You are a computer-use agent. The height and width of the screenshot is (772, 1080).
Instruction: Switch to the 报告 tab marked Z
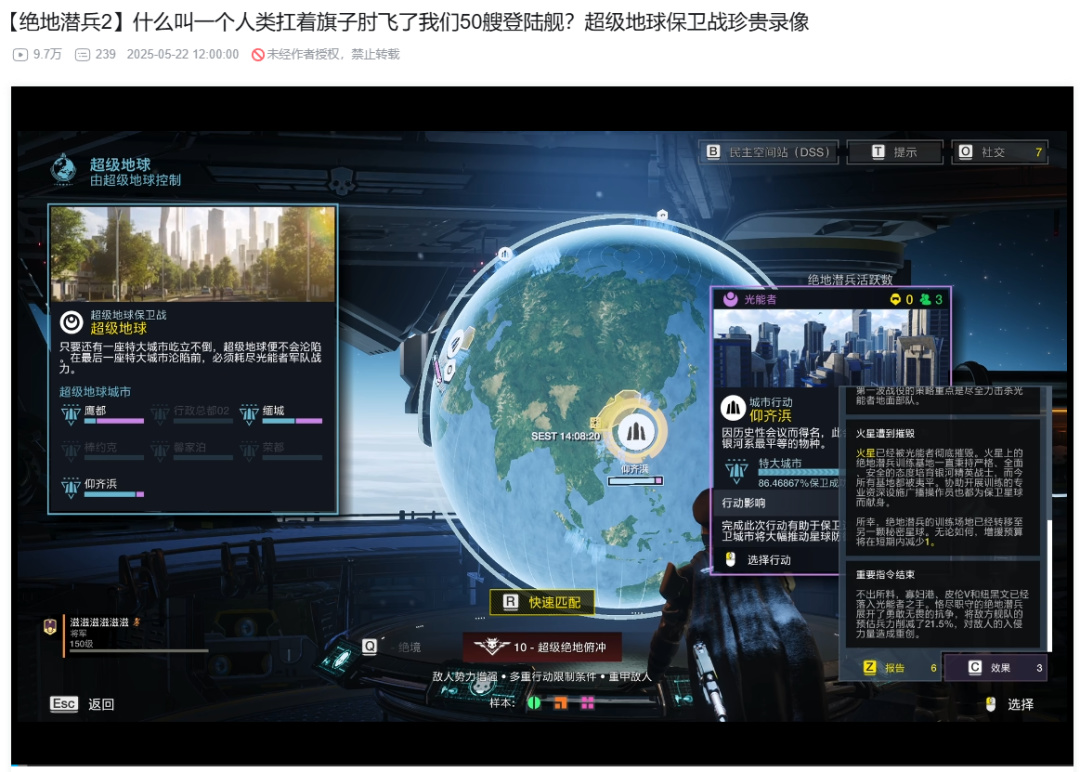click(891, 667)
